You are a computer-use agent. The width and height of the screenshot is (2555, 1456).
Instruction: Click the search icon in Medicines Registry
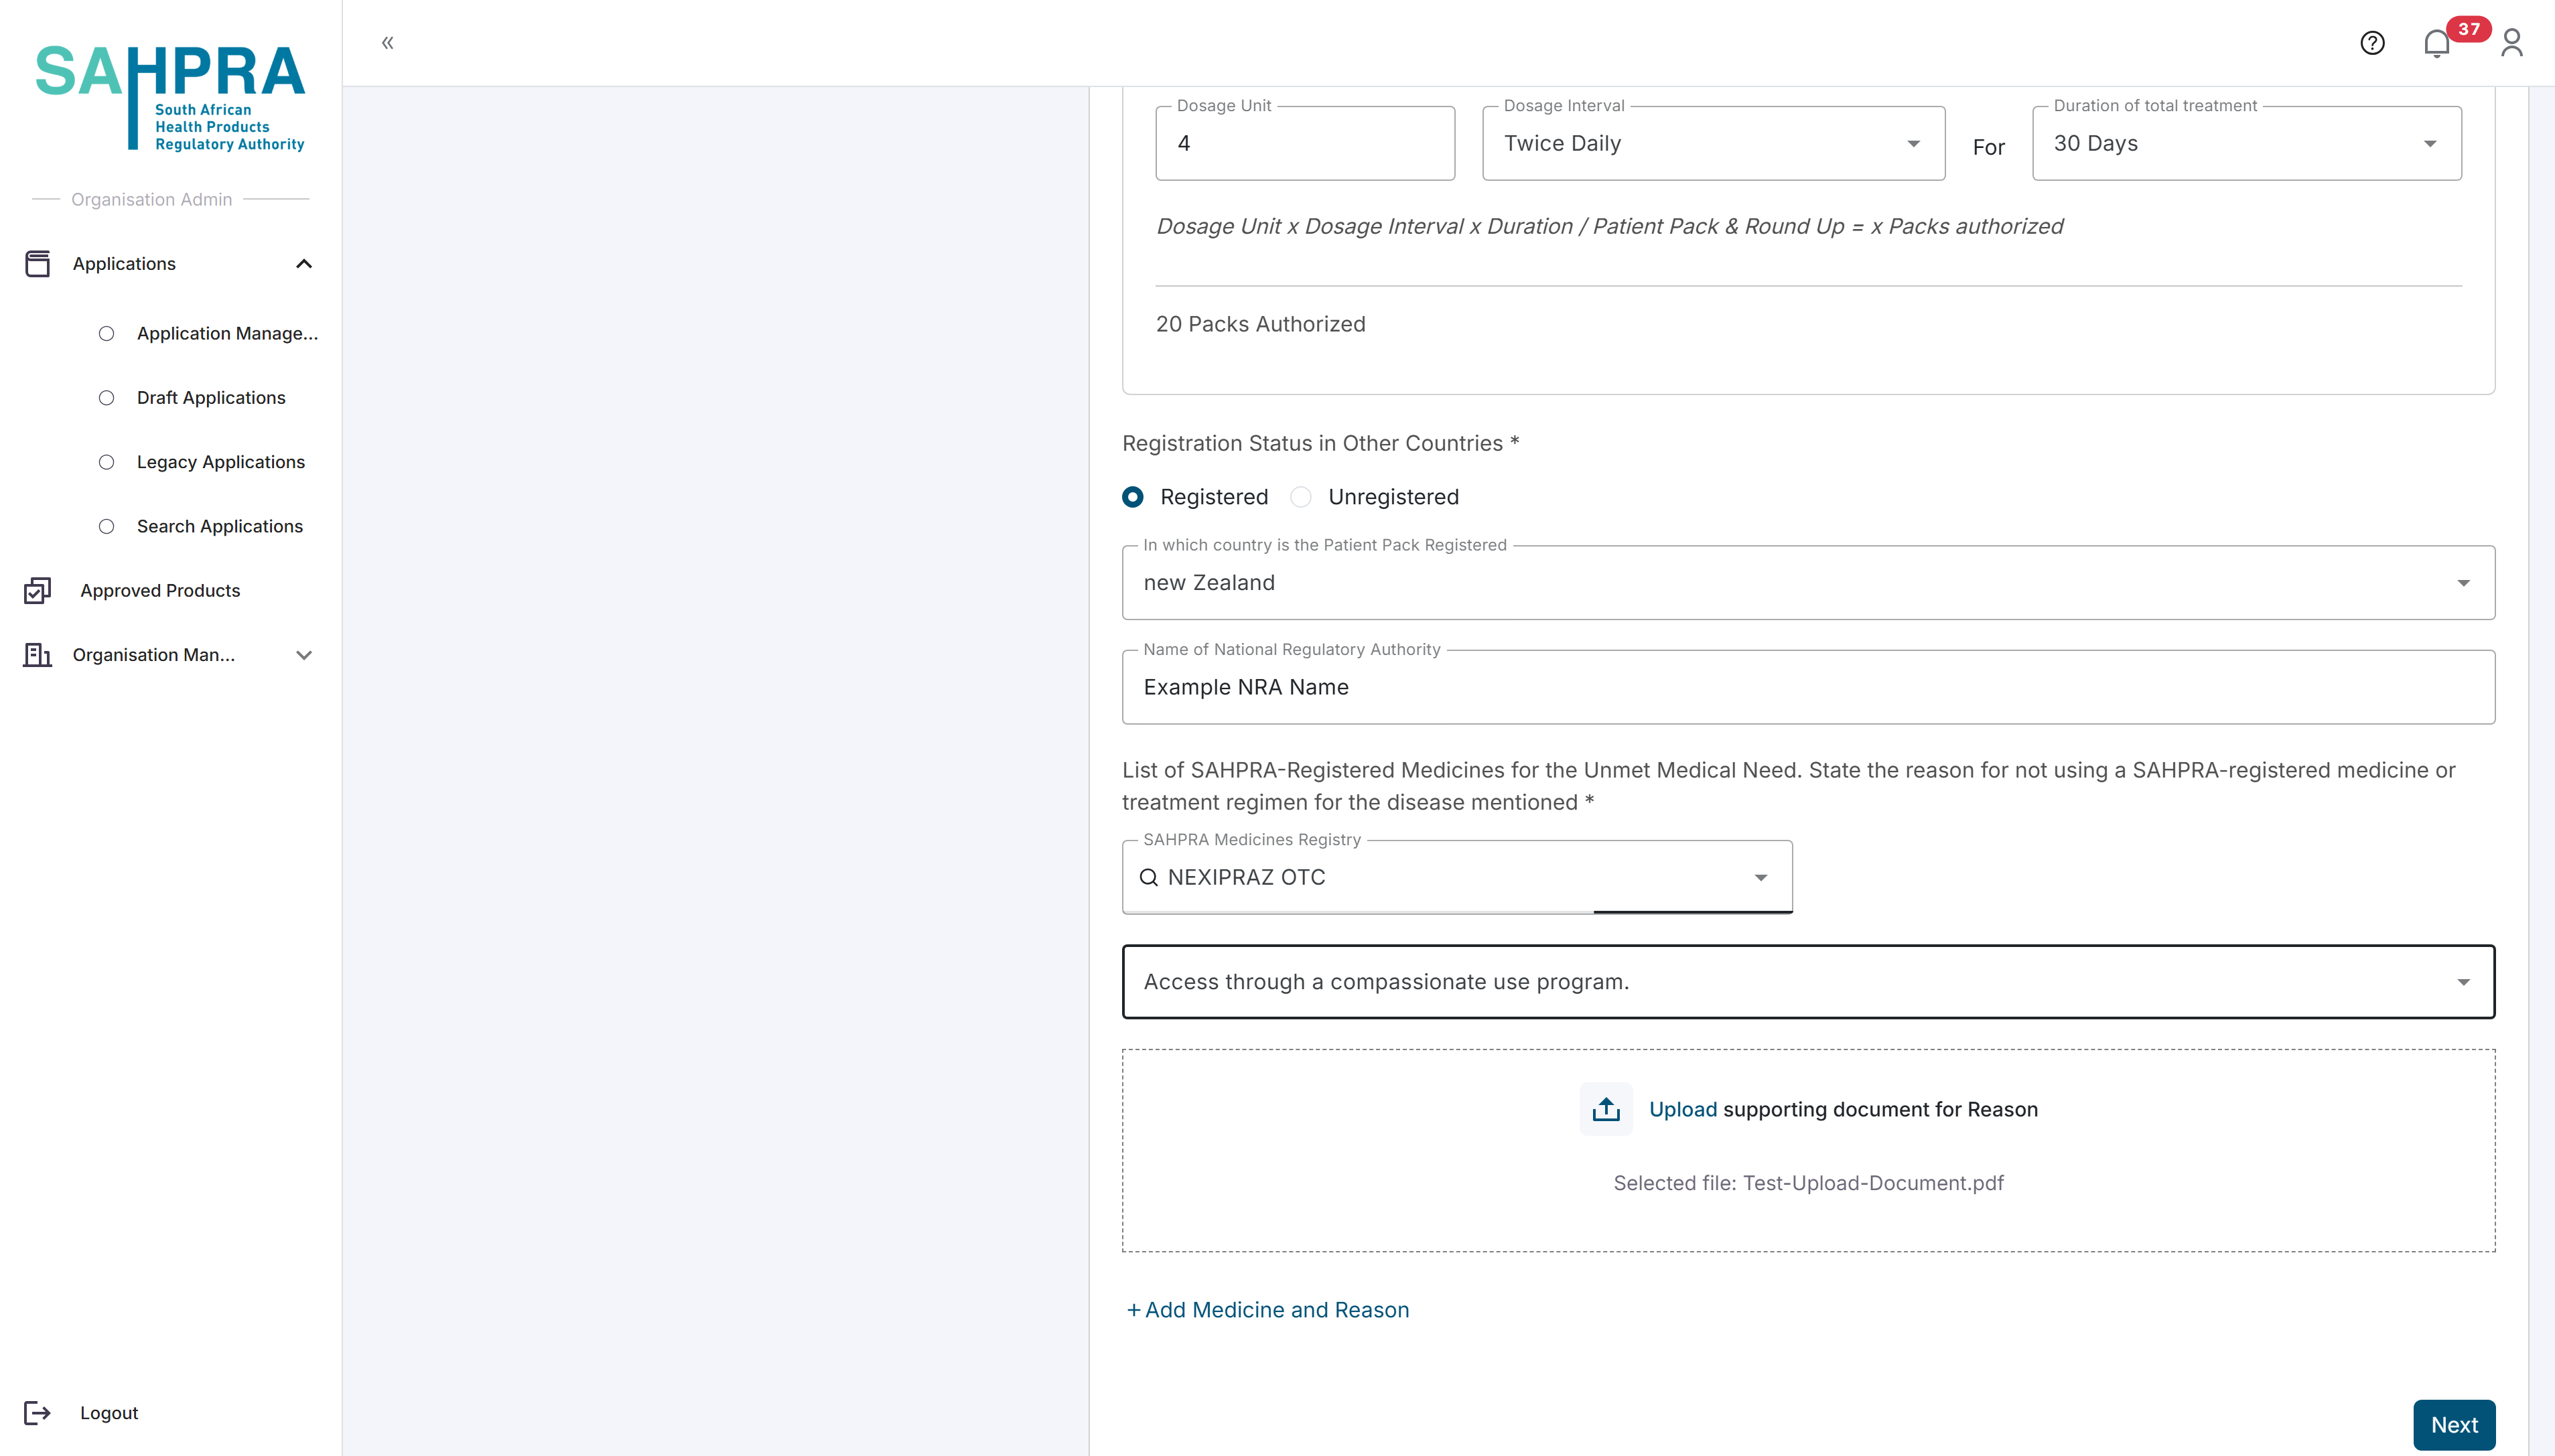tap(1149, 877)
